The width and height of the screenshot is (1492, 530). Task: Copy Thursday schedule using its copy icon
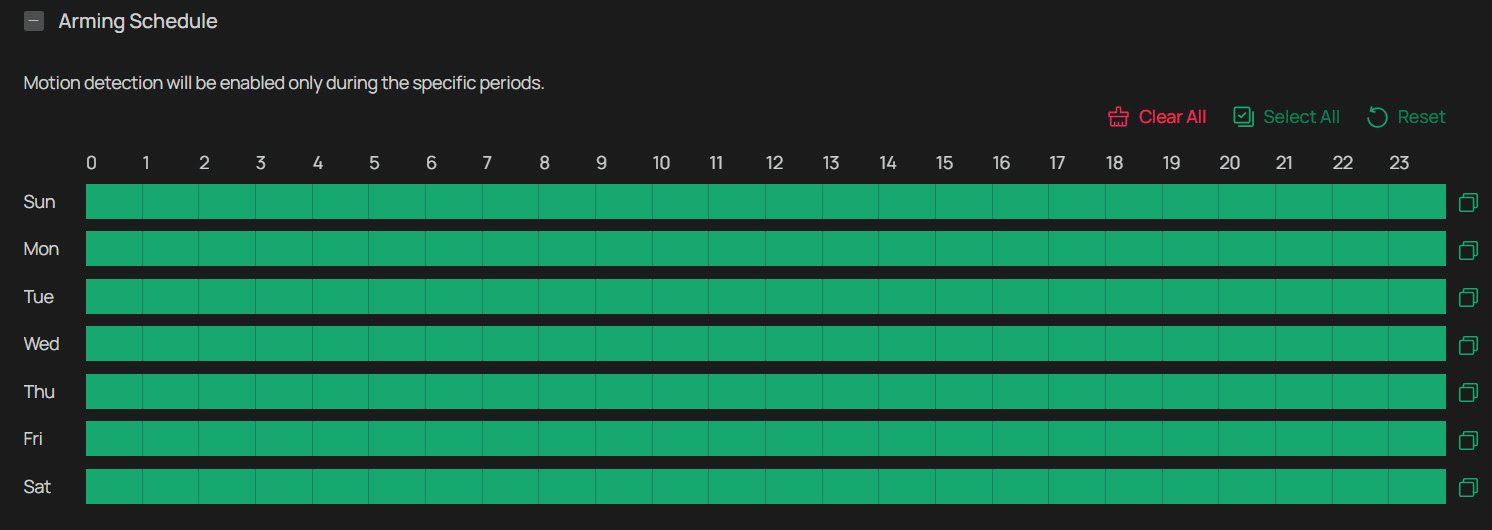click(1468, 392)
